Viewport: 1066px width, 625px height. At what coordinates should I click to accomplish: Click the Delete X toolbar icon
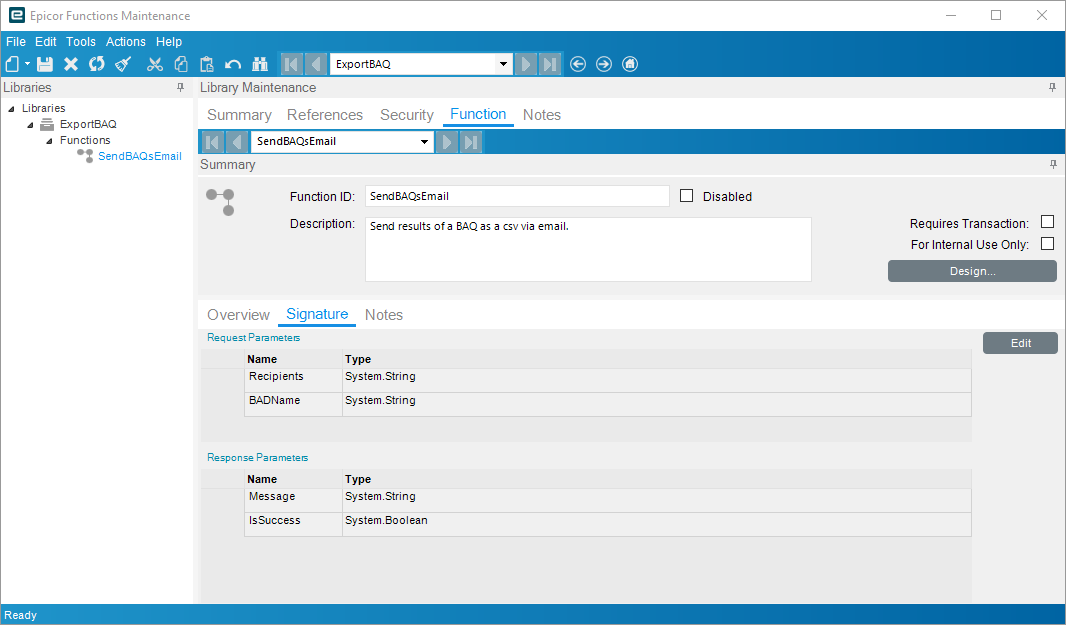click(x=71, y=64)
